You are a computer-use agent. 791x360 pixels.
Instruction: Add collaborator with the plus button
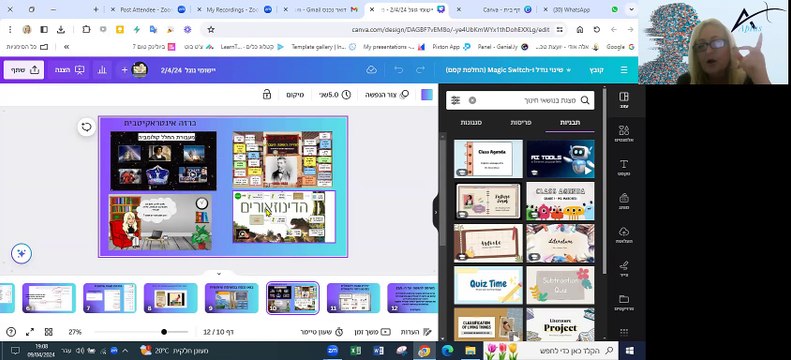tap(124, 70)
